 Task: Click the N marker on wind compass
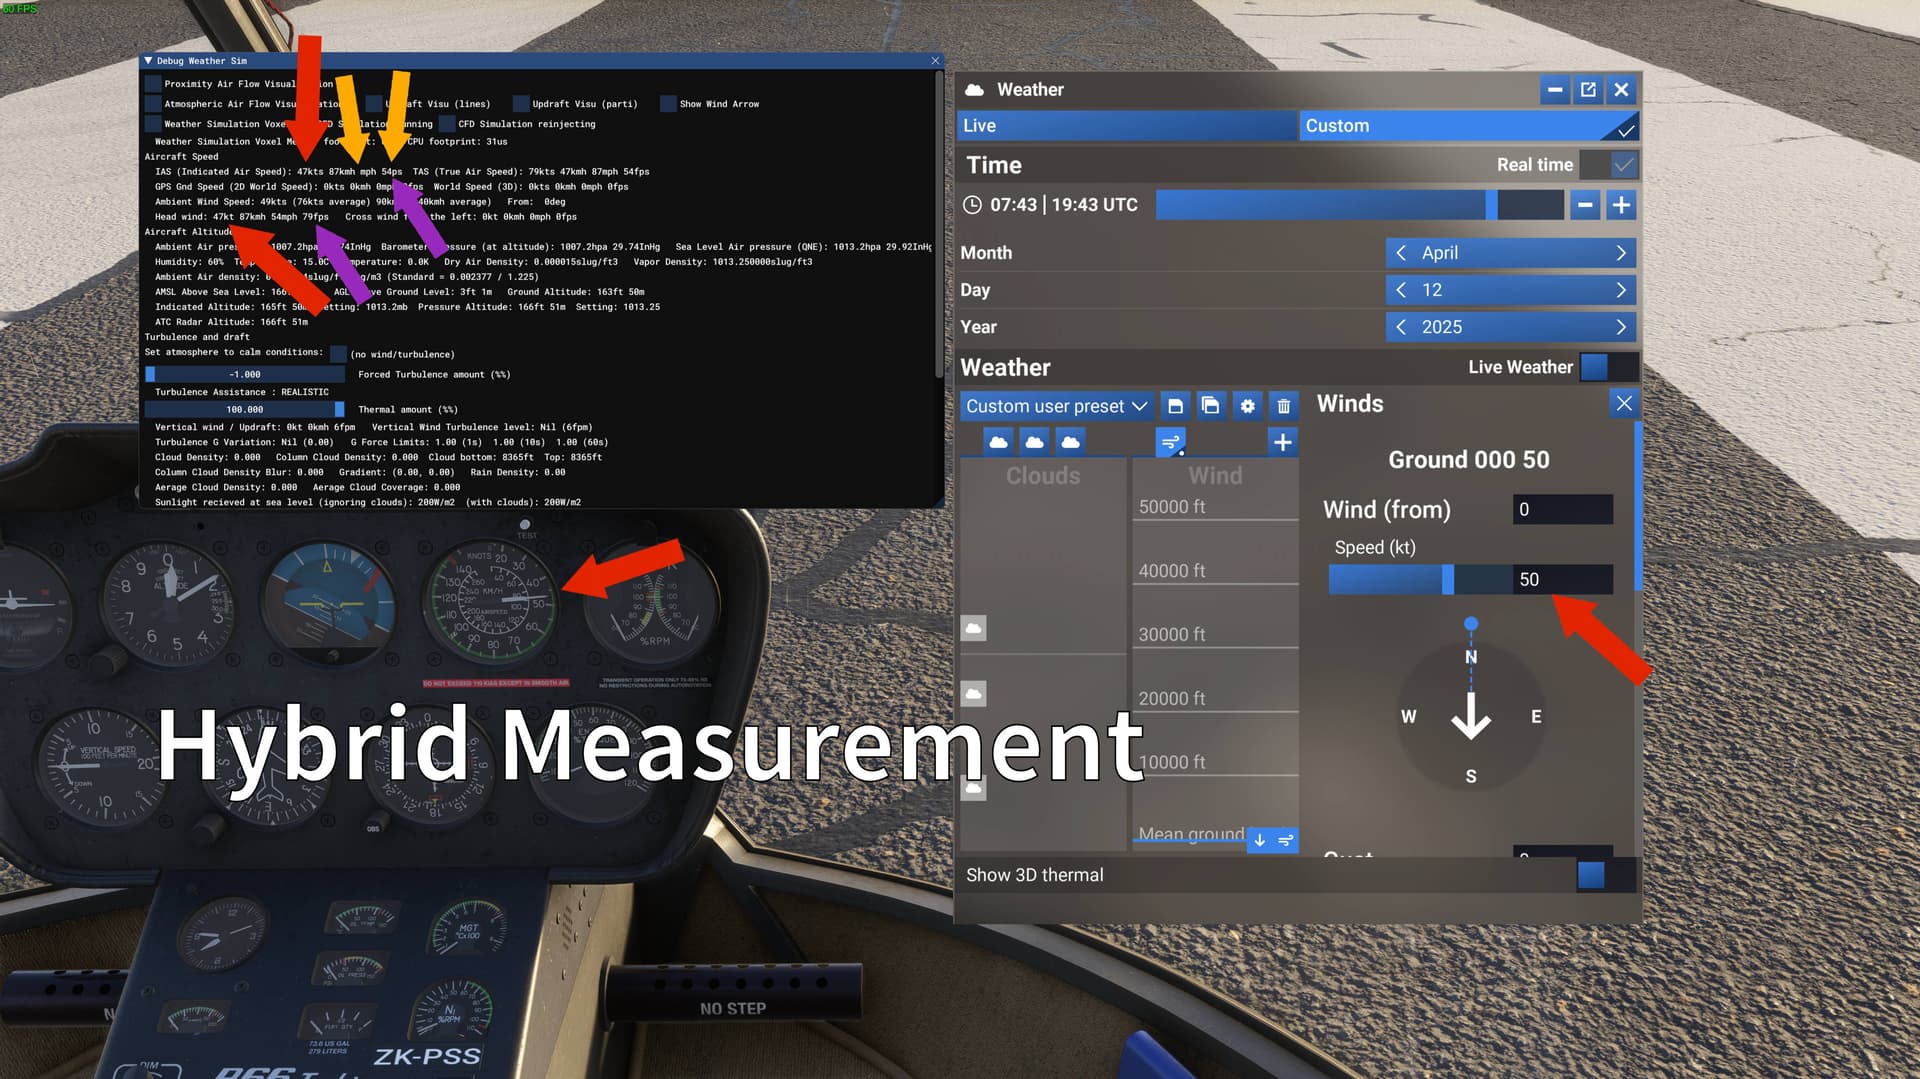point(1470,657)
